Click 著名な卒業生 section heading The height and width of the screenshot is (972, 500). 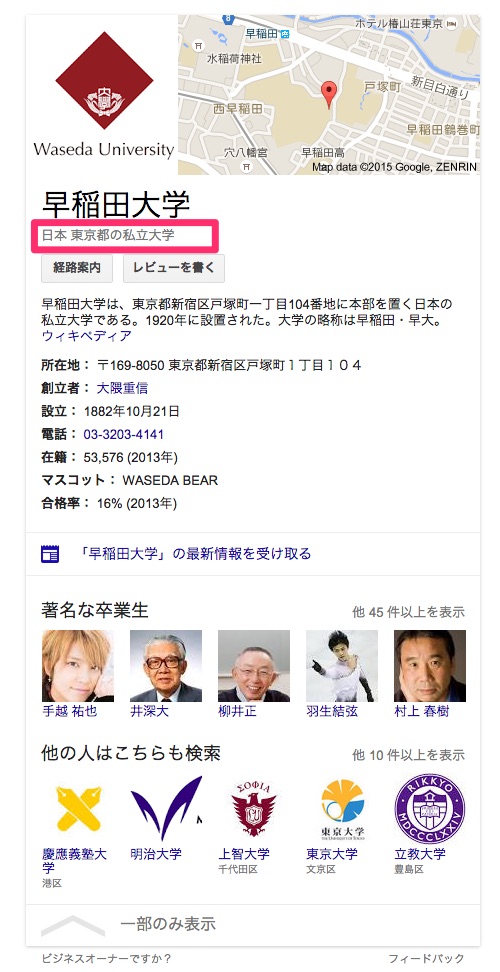pyautogui.click(x=95, y=611)
